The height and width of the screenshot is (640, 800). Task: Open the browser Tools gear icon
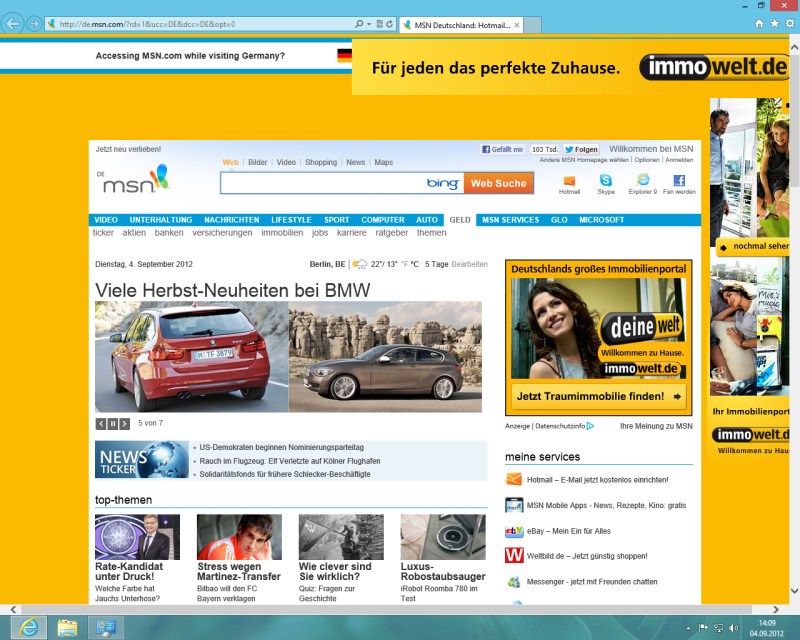[790, 23]
